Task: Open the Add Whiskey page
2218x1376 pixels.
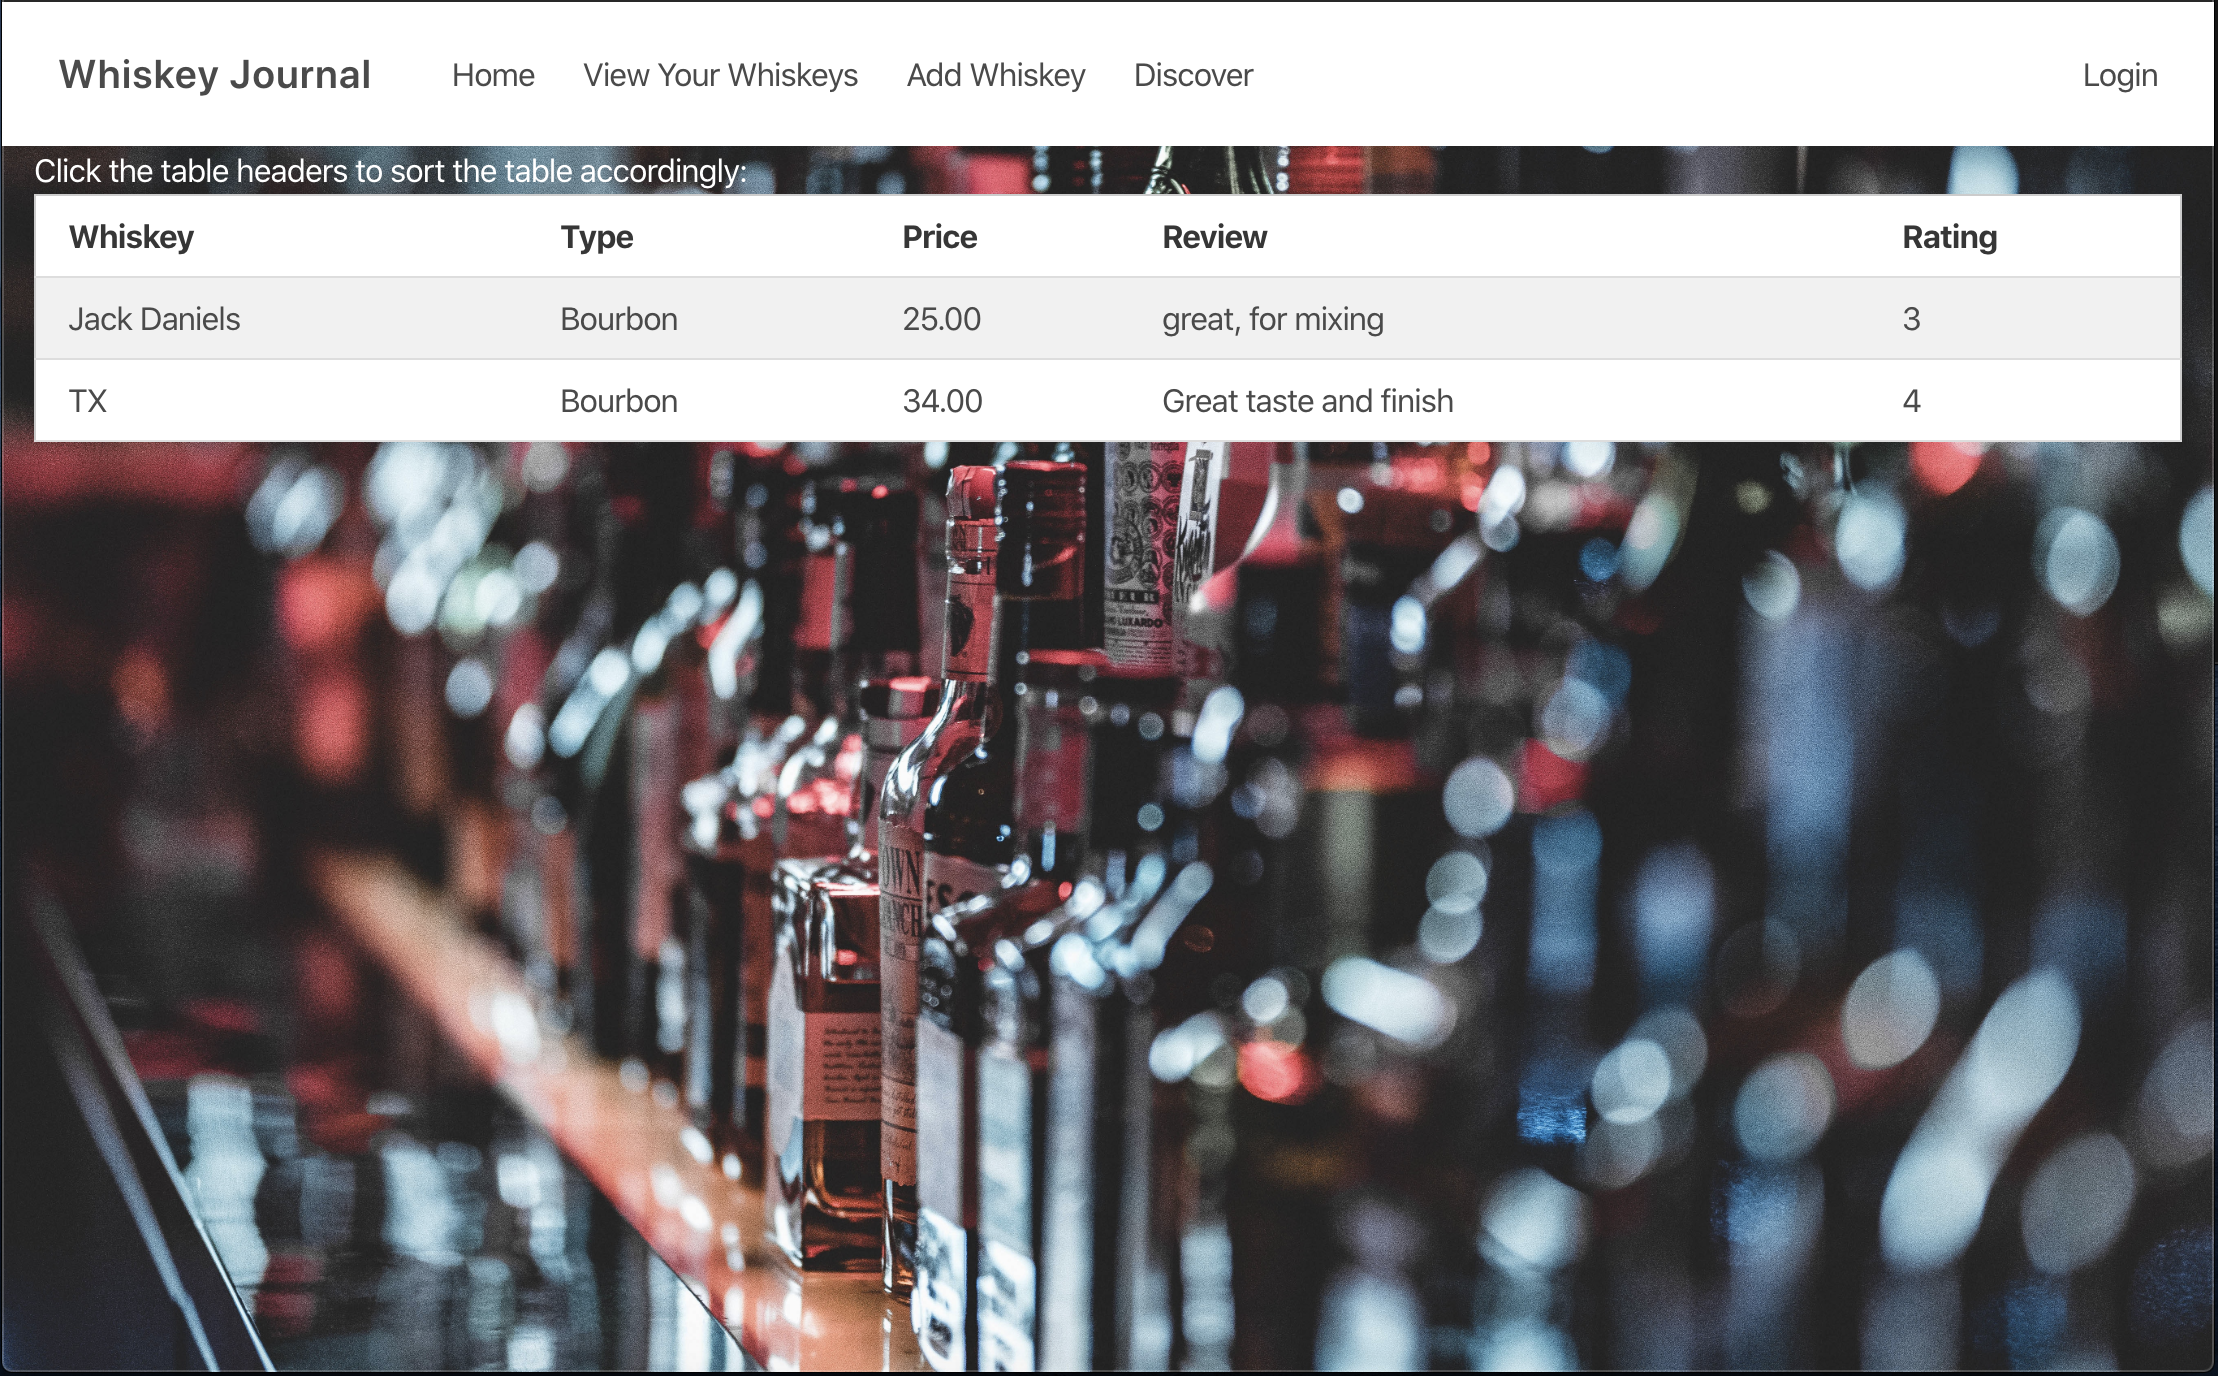Action: 995,75
